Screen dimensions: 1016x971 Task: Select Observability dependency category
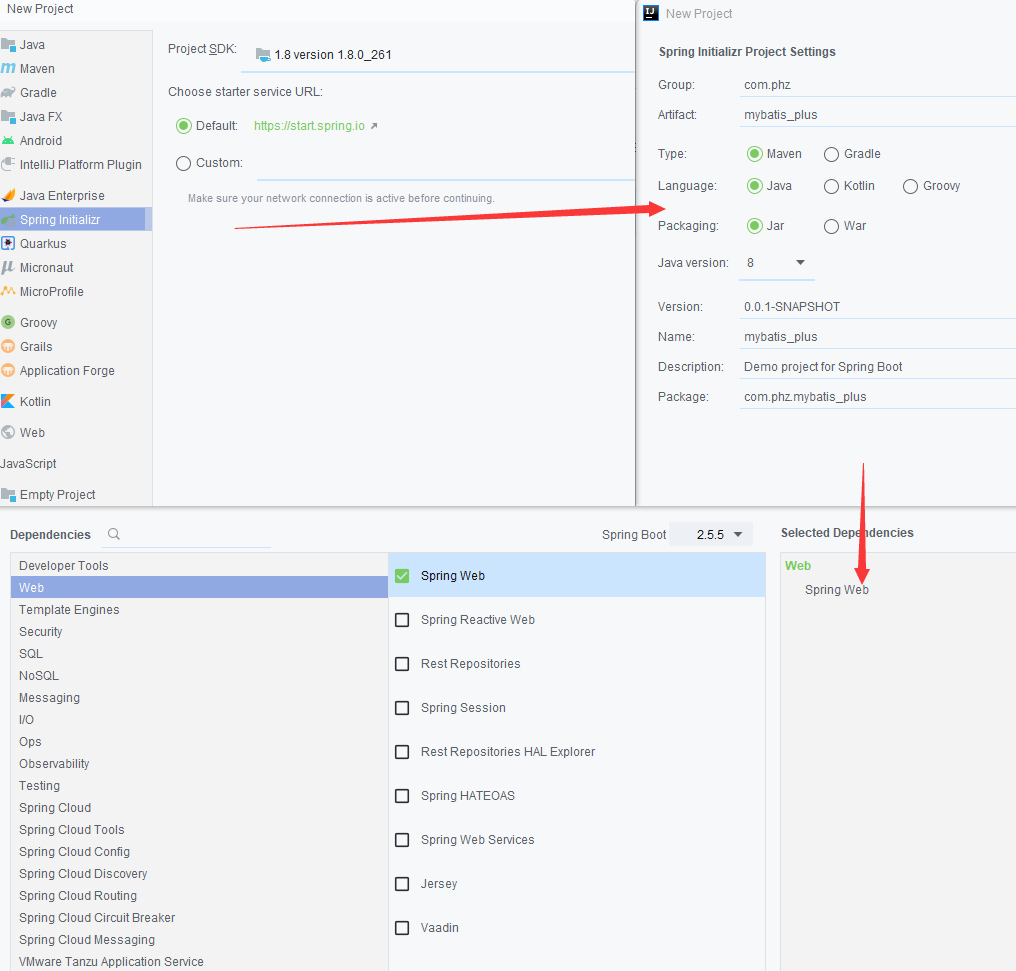point(200,764)
